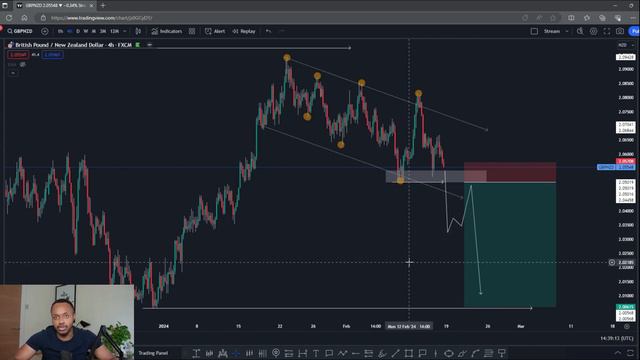Viewport: 640px width, 360px height.
Task: Open the Indicators dialog
Action: pos(167,31)
